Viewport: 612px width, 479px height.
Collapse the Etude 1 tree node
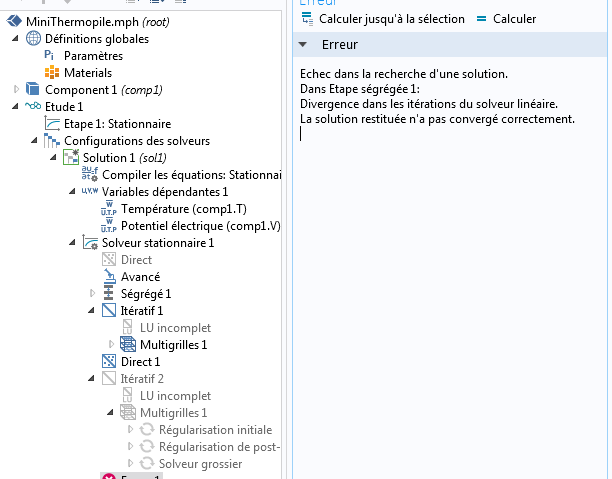click(16, 107)
